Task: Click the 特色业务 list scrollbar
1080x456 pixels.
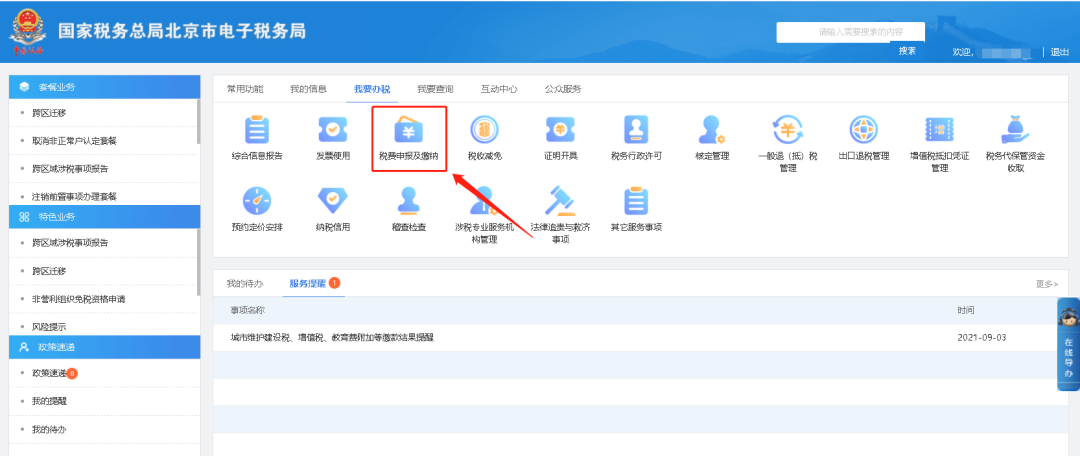Action: coord(198,262)
